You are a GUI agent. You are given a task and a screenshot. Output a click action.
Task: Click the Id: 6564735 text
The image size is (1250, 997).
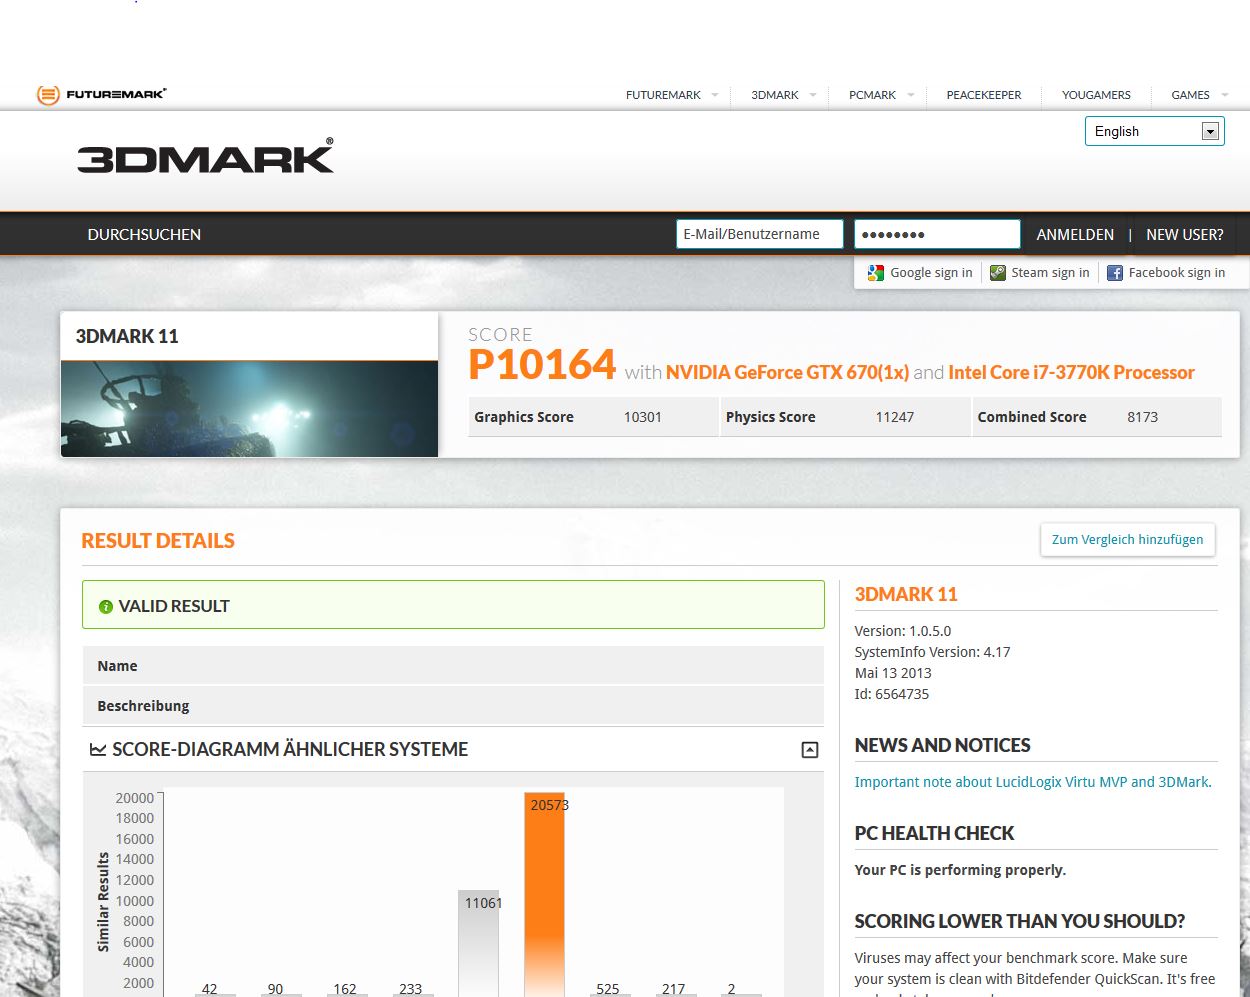tap(892, 694)
